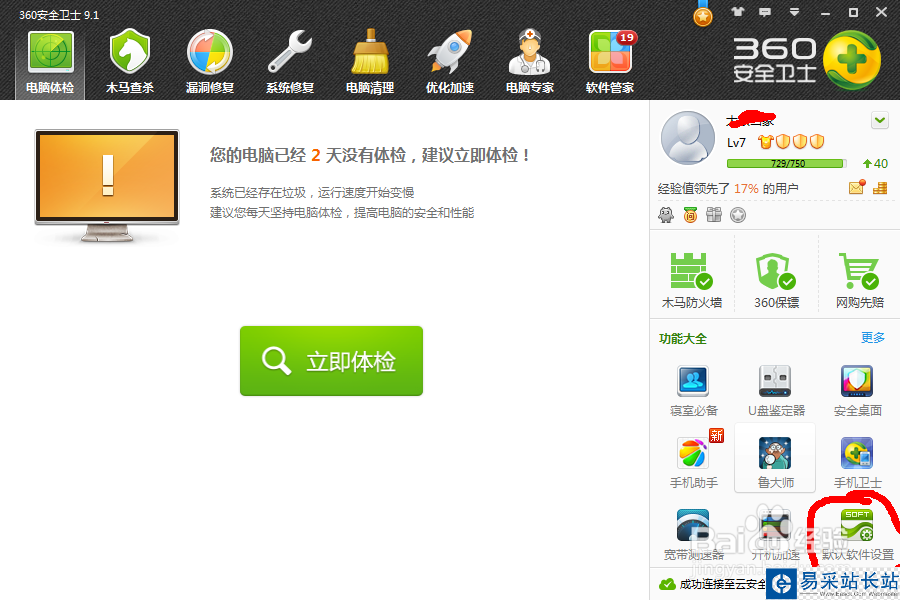The height and width of the screenshot is (600, 900).
Task: Expand the account dropdown chevron
Action: [880, 121]
